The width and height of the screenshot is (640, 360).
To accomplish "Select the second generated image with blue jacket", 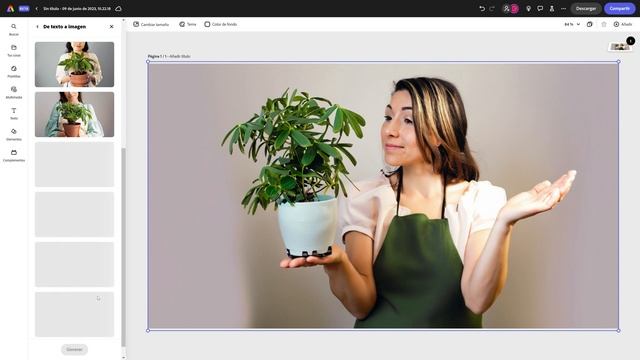I will point(74,114).
